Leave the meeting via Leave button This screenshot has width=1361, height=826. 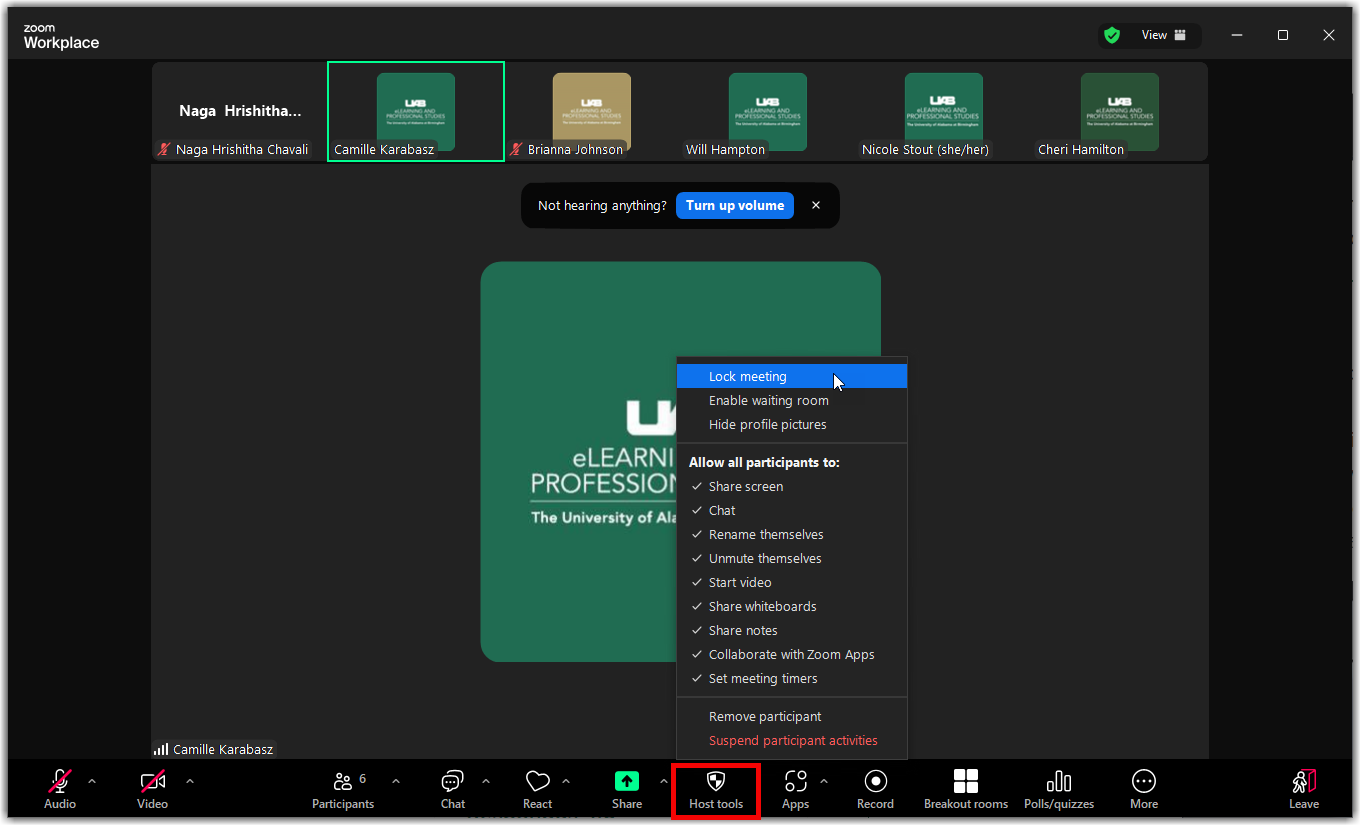[1303, 789]
